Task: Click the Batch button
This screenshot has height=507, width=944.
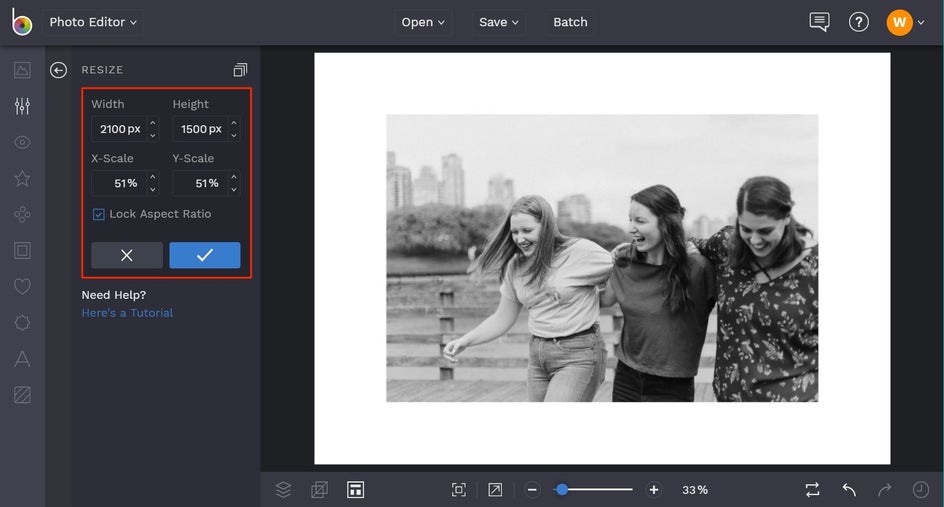Action: [570, 22]
